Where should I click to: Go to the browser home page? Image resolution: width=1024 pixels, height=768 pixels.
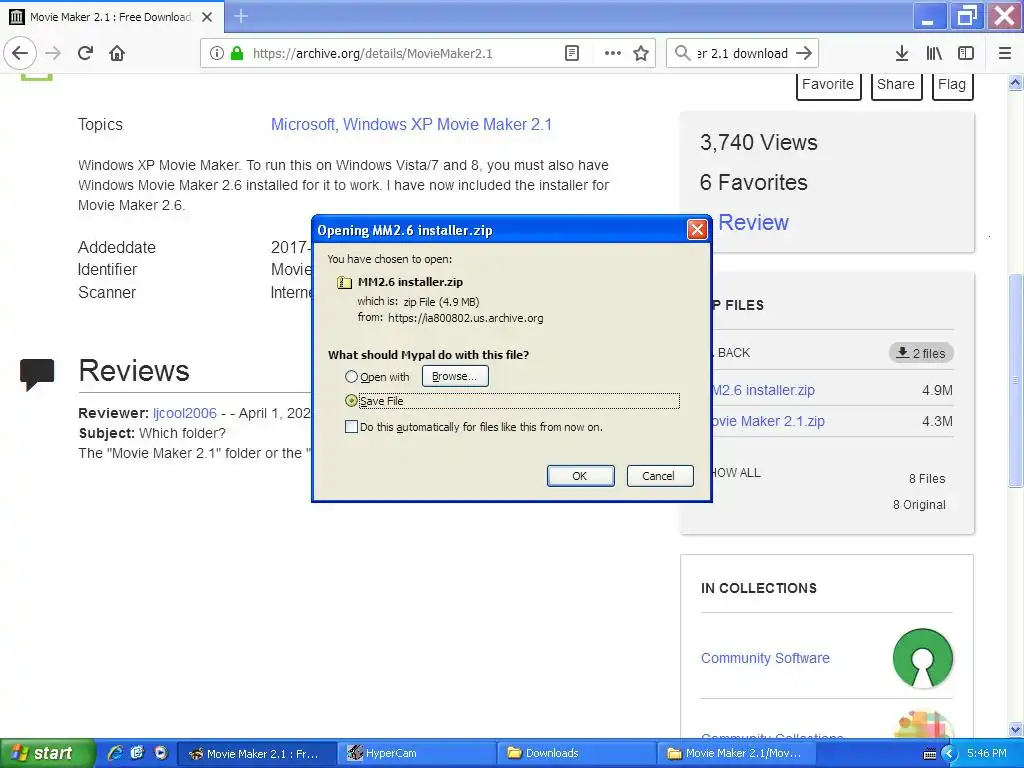pyautogui.click(x=117, y=54)
